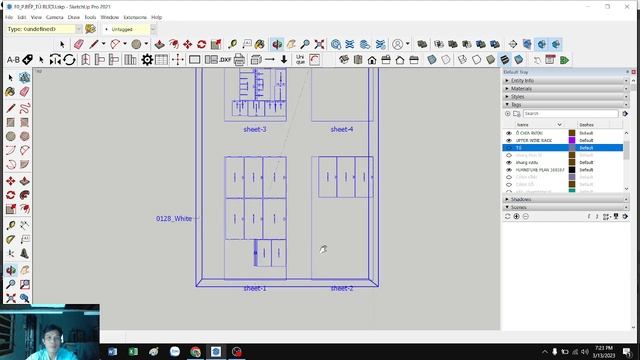The height and width of the screenshot is (360, 640).
Task: Select the Eraser tool in top toolbar
Action: [x=79, y=44]
